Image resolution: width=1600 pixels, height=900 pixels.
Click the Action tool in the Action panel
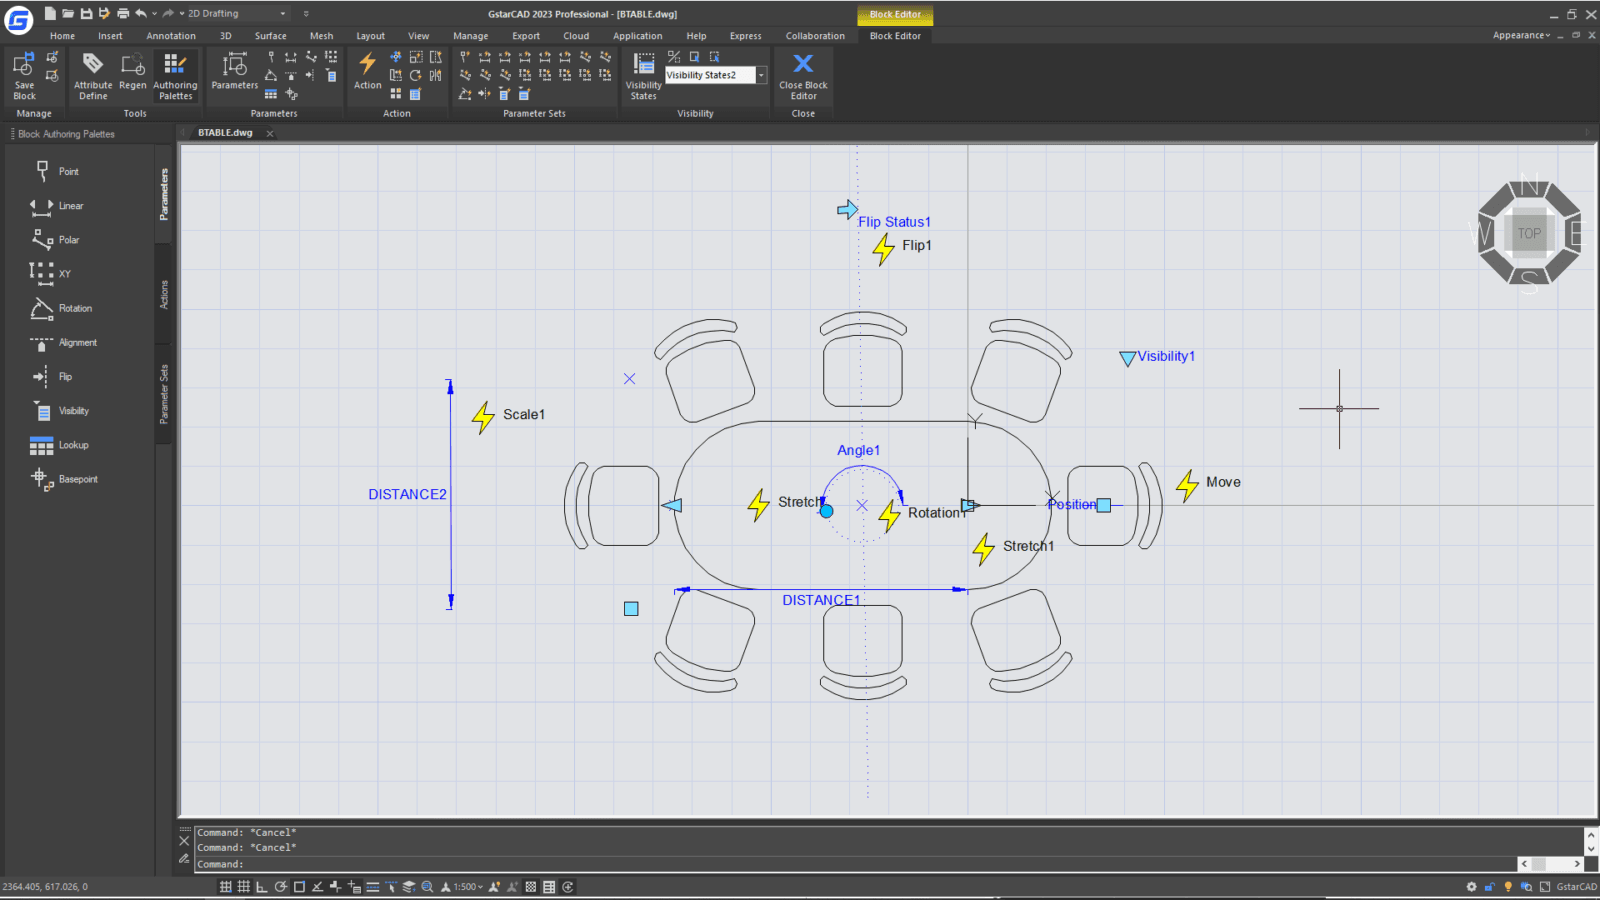tap(367, 70)
